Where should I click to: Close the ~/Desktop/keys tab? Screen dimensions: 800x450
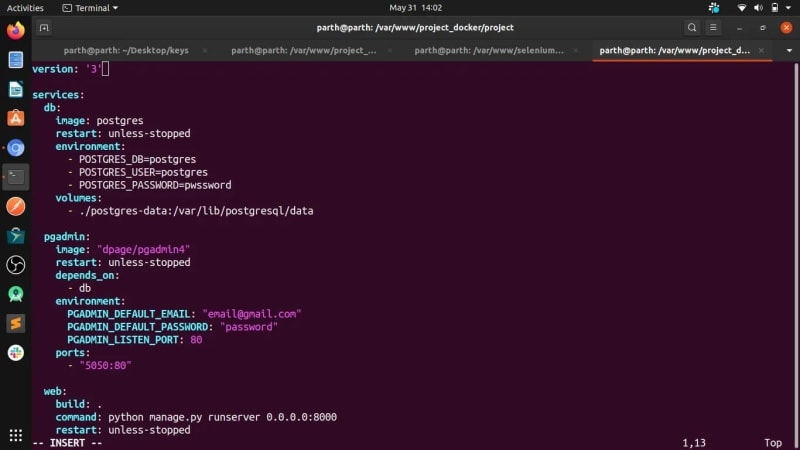coord(205,50)
